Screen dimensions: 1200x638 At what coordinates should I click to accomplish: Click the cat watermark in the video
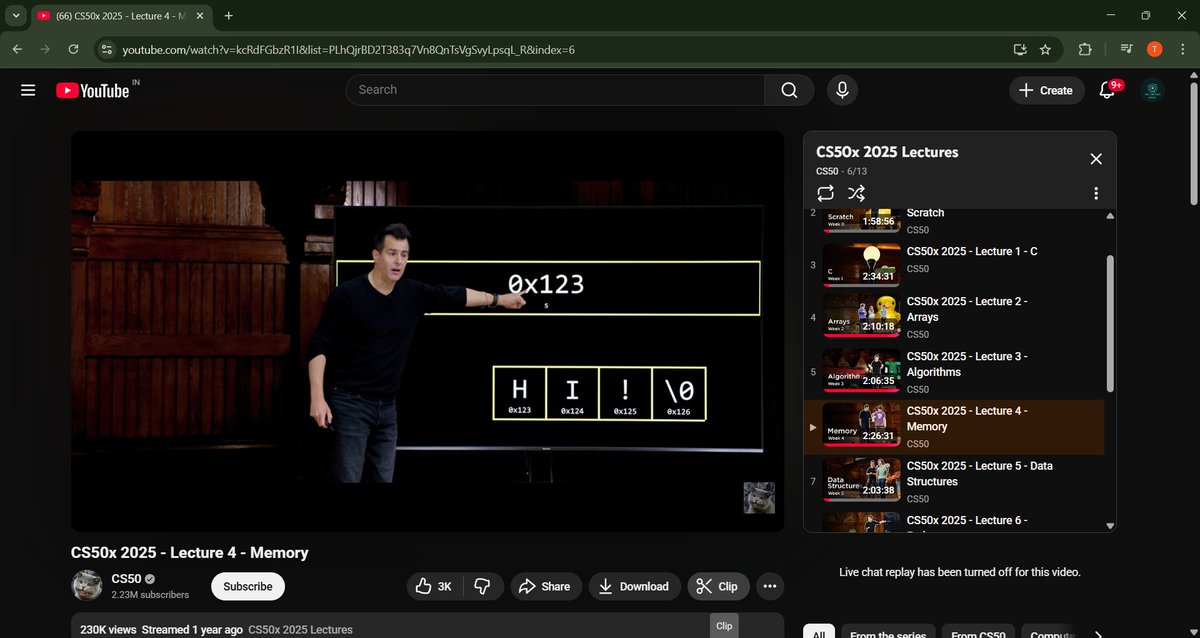(x=759, y=498)
